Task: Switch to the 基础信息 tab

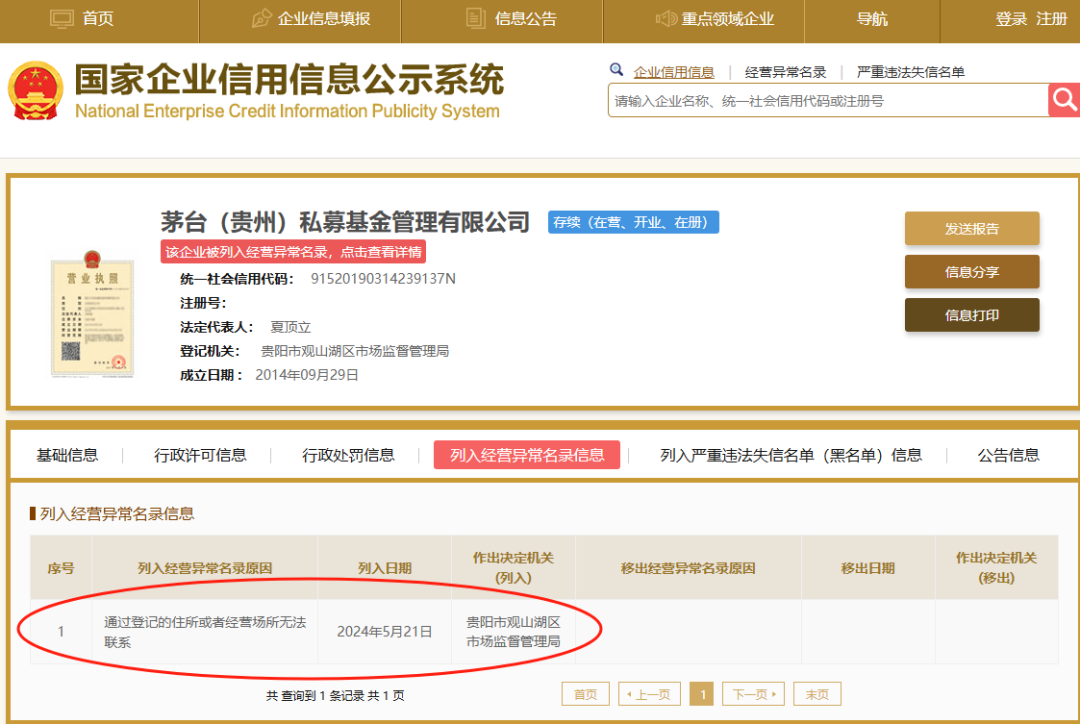Action: pos(66,454)
